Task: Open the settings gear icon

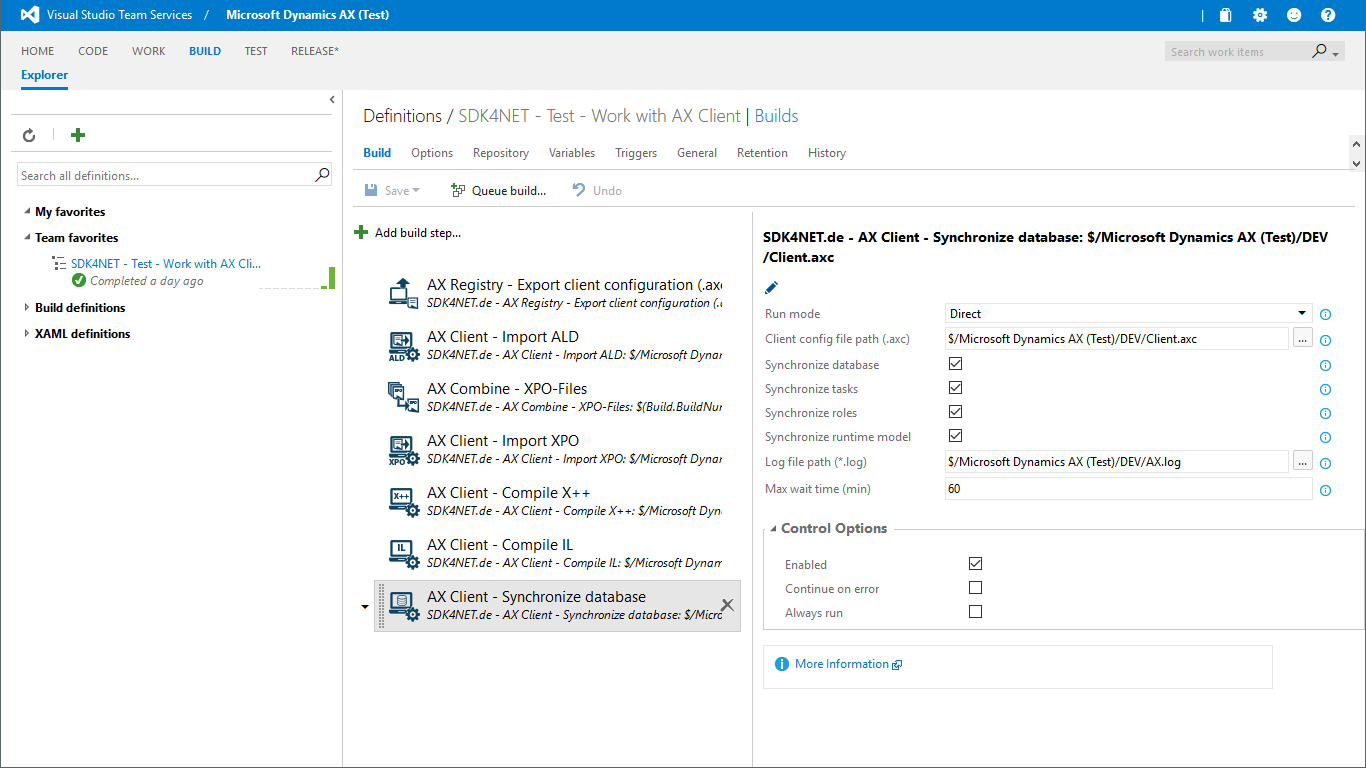Action: coord(1260,15)
